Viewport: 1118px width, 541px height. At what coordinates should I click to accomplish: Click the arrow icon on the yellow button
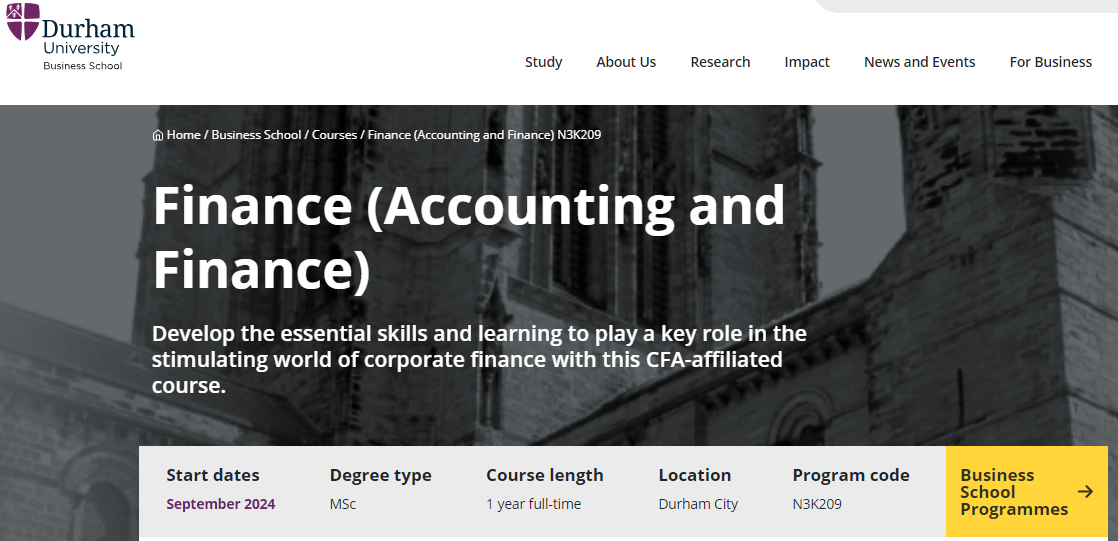coord(1085,491)
